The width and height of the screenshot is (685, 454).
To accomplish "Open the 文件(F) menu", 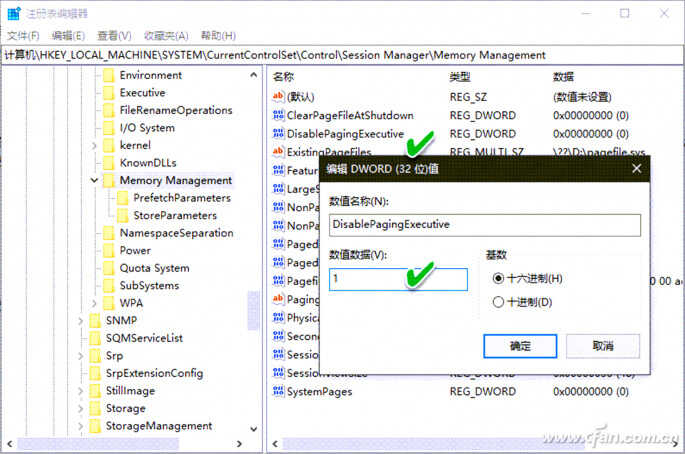I will [22, 35].
